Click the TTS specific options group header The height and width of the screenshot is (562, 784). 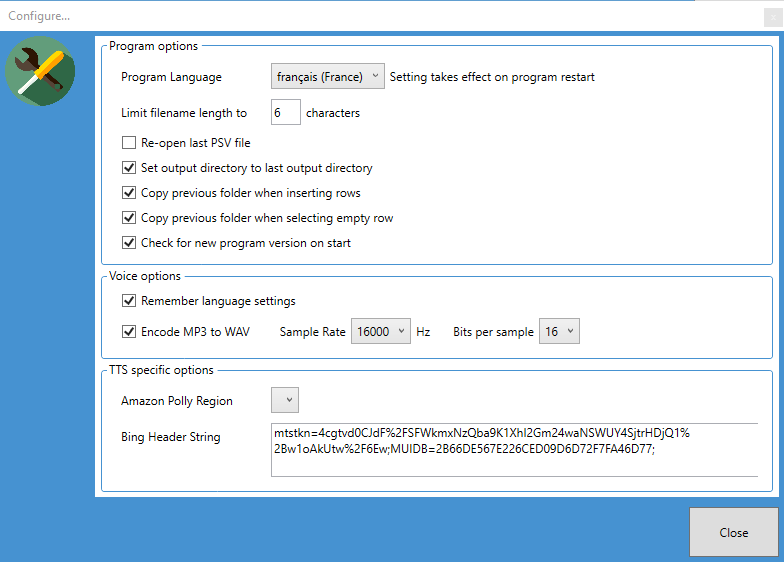coord(161,370)
